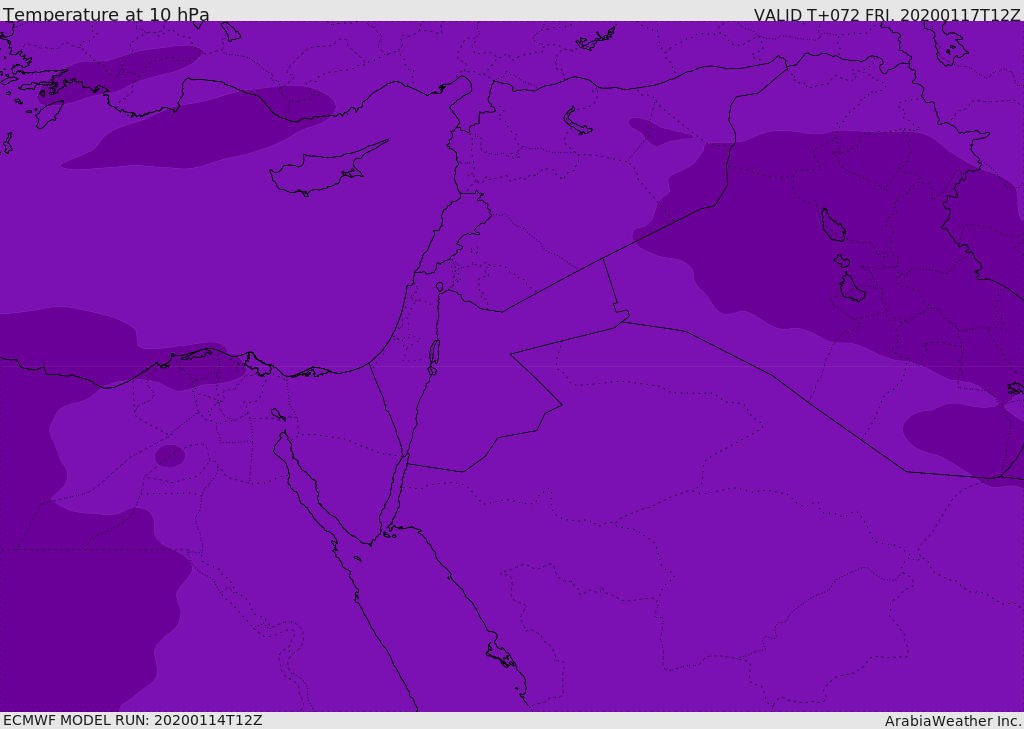Click the ECMWF MODEL RUN timestamp text
The height and width of the screenshot is (729, 1024).
point(132,720)
